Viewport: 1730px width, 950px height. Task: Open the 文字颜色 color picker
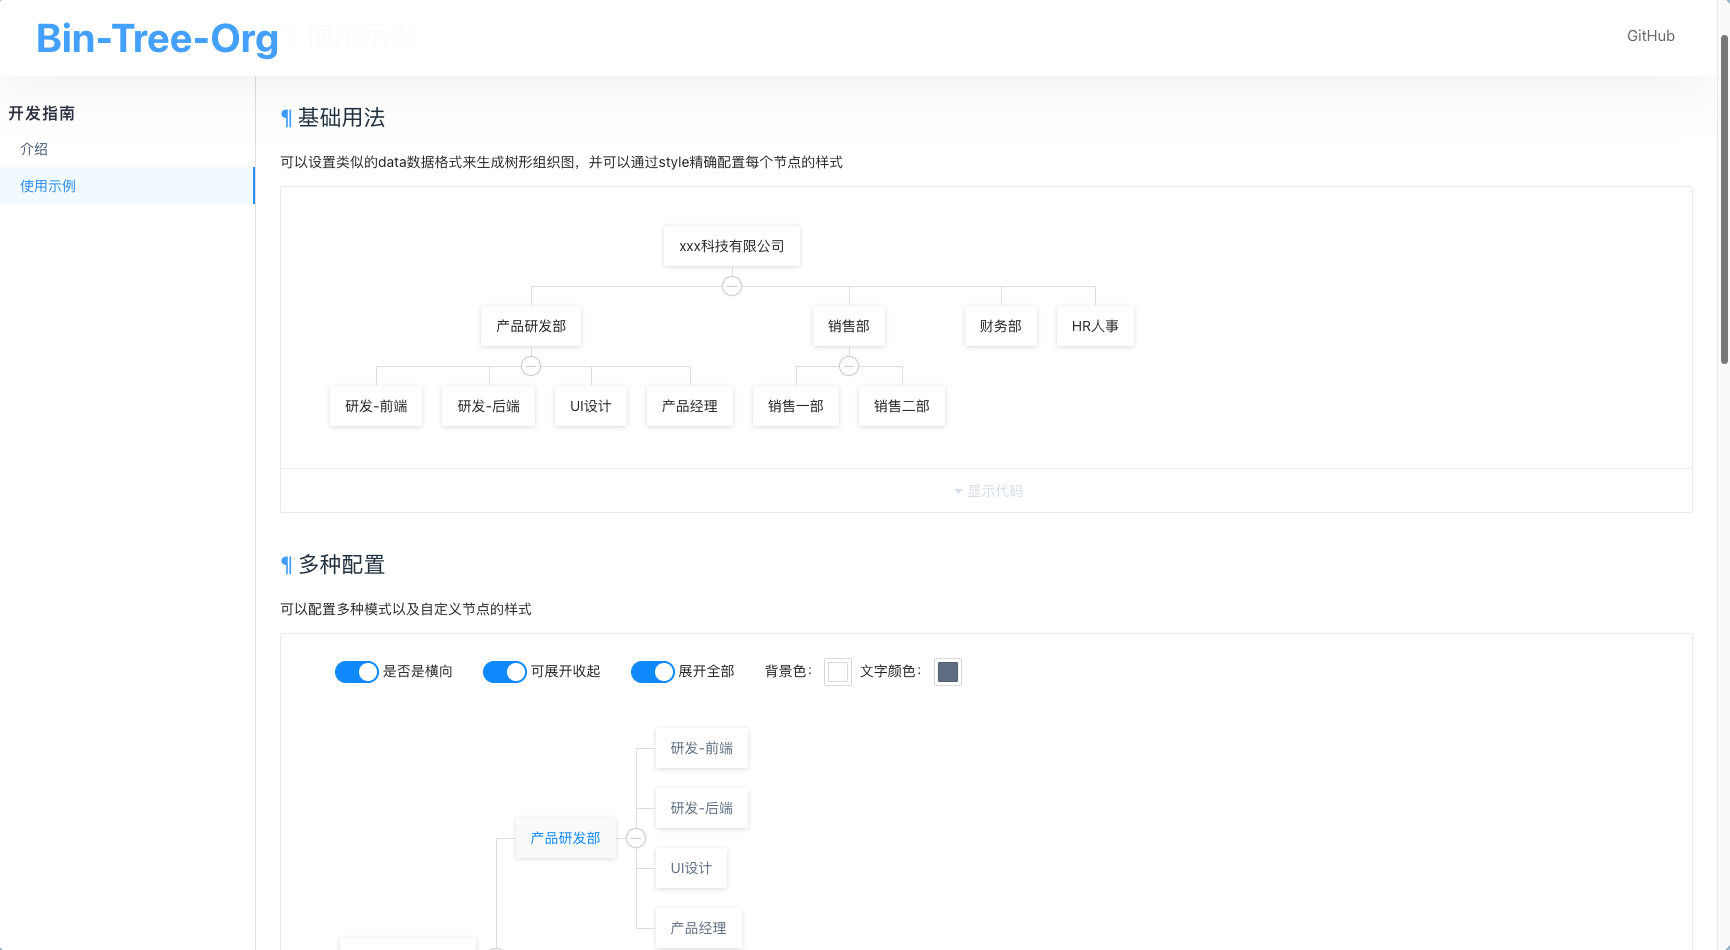(x=948, y=672)
